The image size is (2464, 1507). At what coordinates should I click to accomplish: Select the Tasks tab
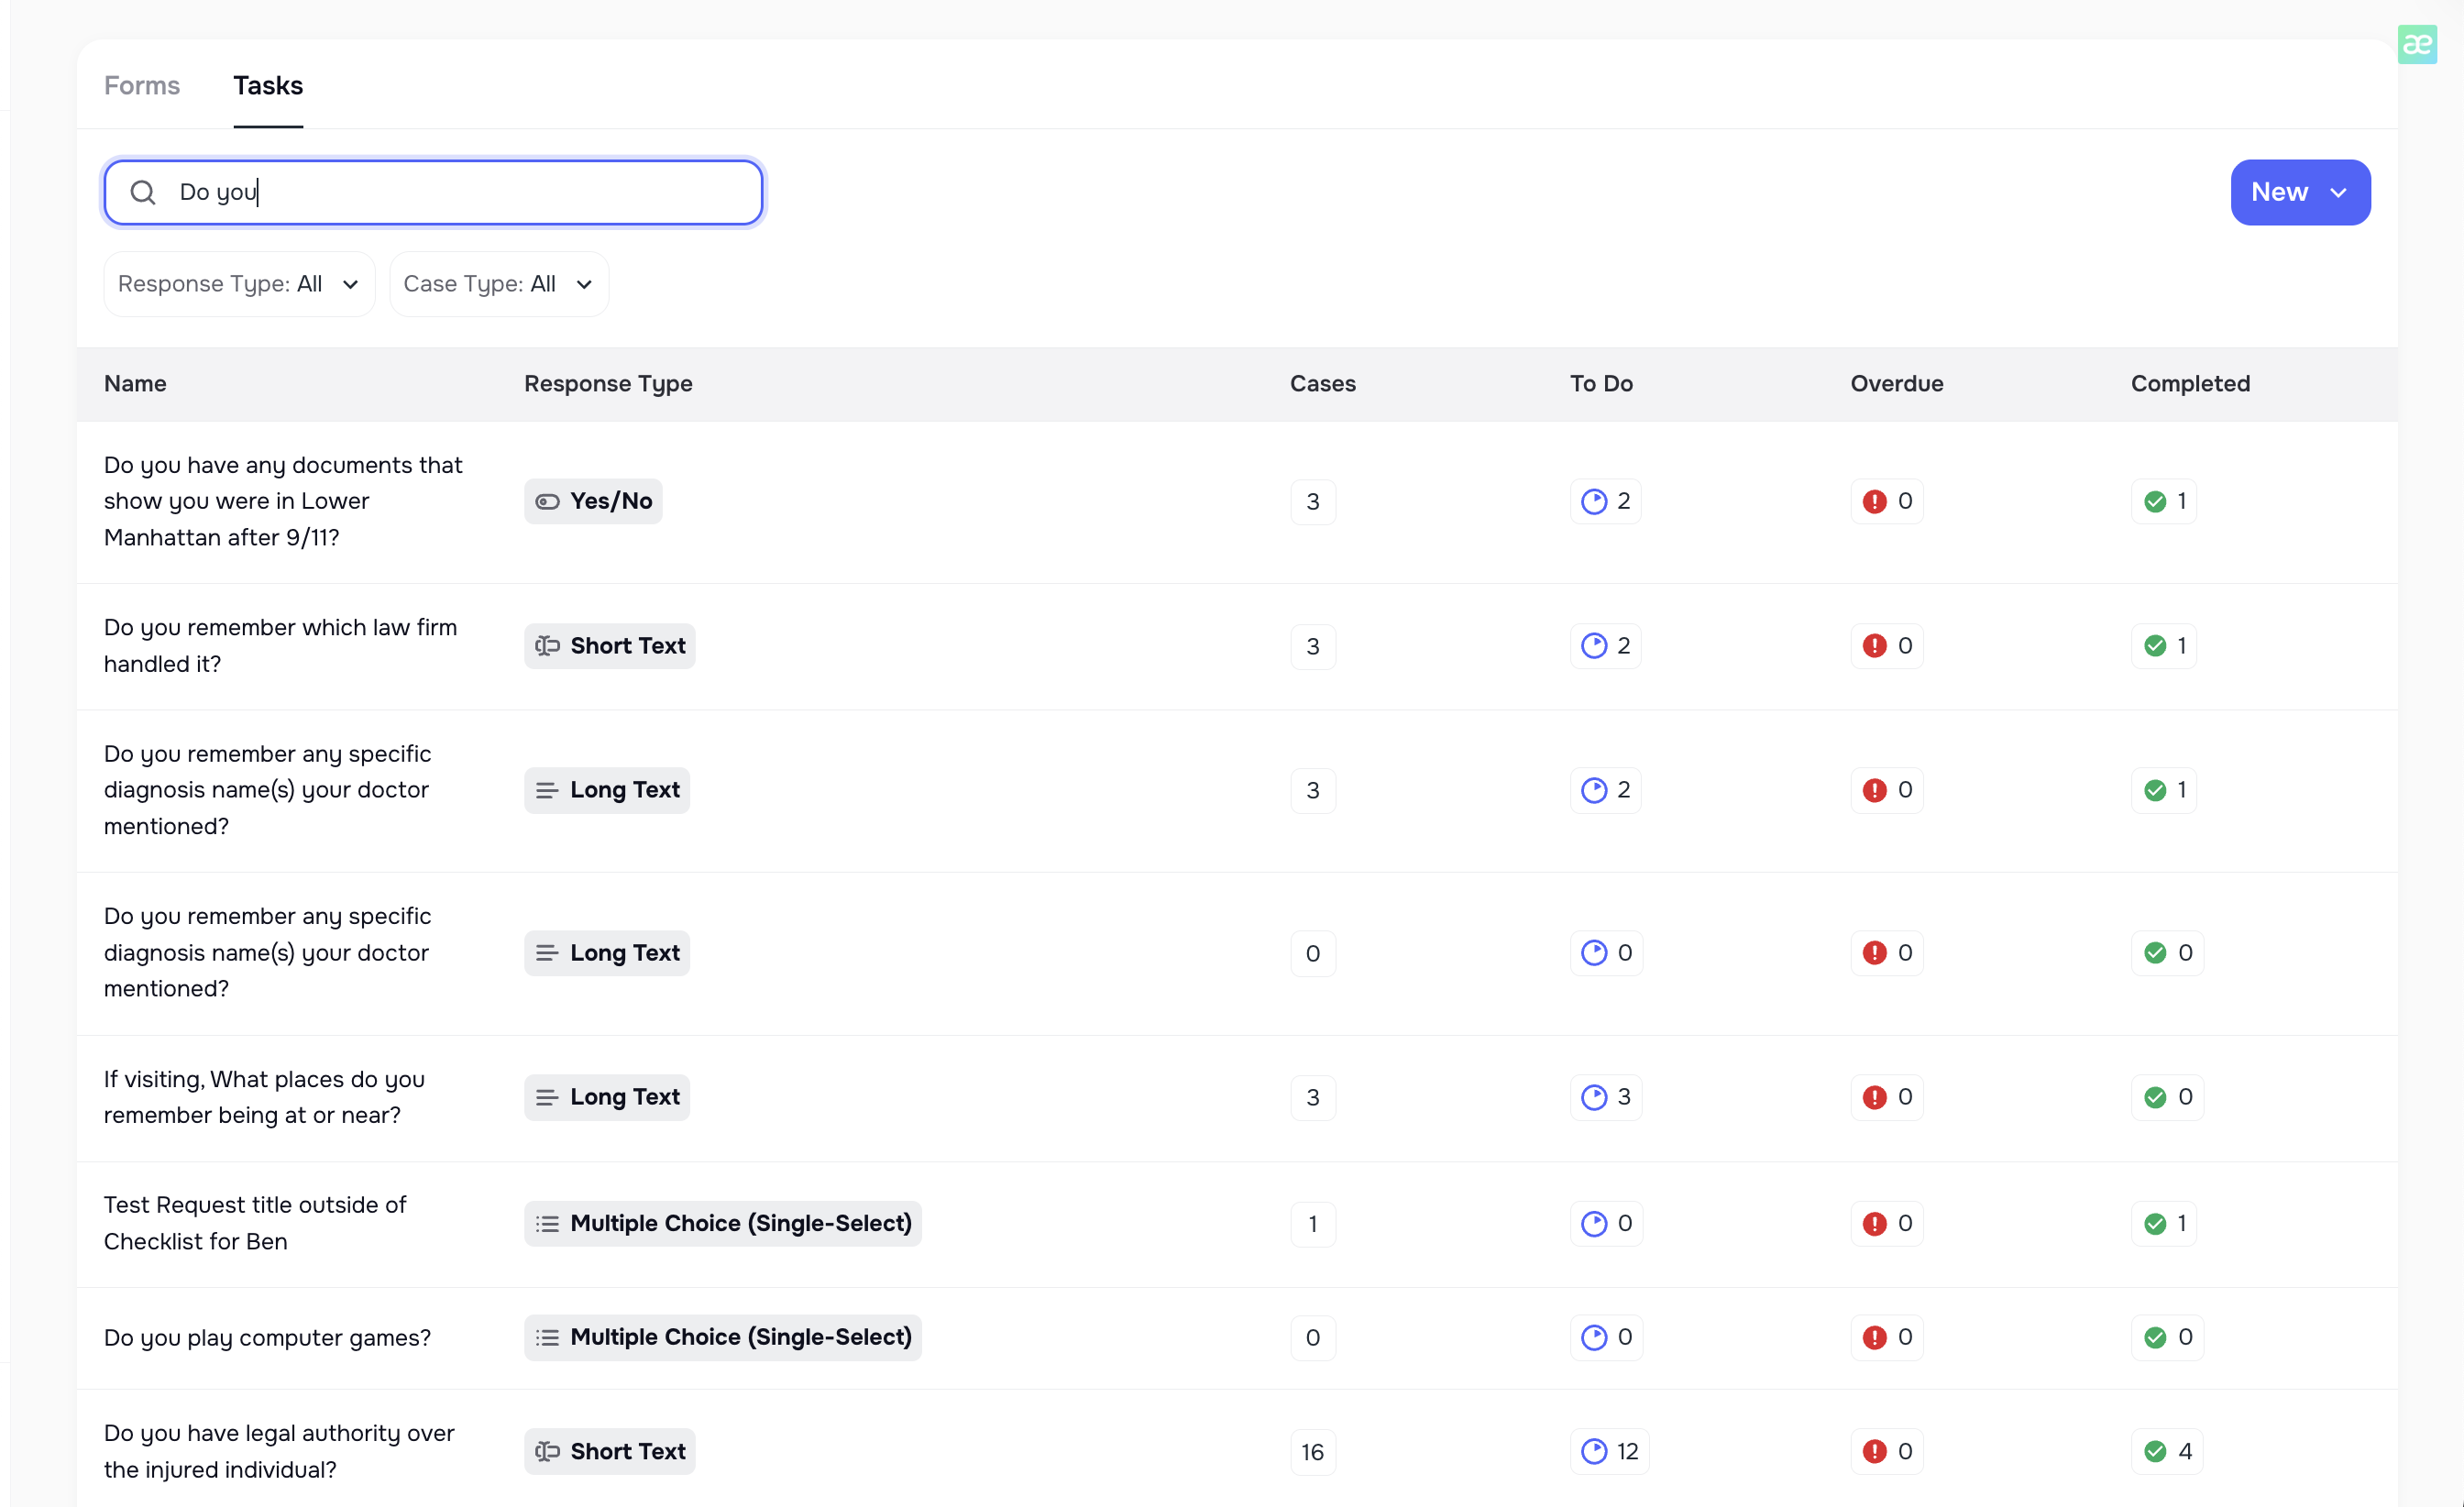[267, 86]
